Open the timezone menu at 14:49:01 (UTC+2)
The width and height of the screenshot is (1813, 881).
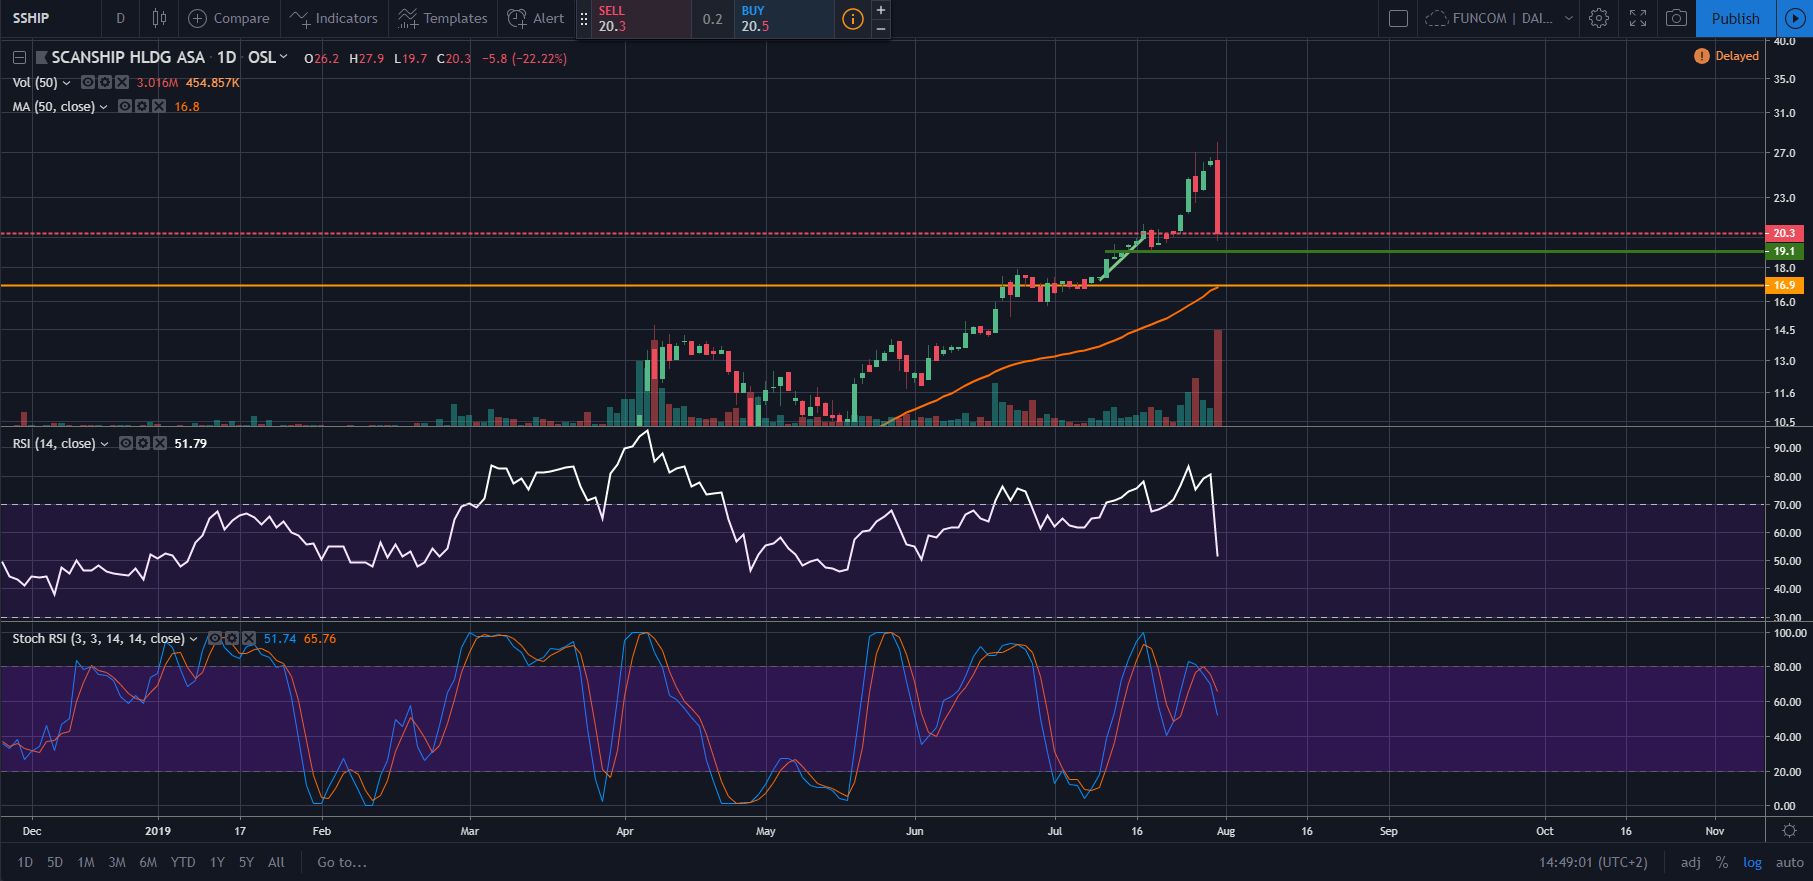tap(1593, 862)
